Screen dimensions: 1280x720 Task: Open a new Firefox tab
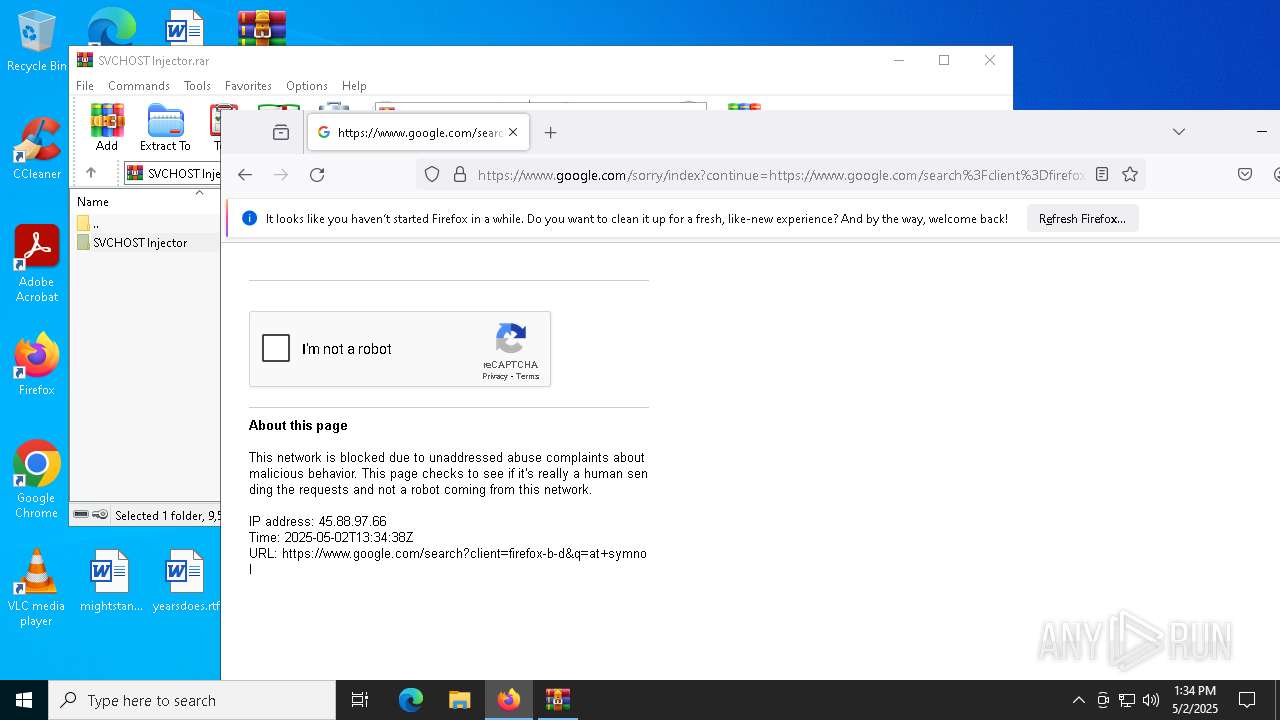pos(550,132)
